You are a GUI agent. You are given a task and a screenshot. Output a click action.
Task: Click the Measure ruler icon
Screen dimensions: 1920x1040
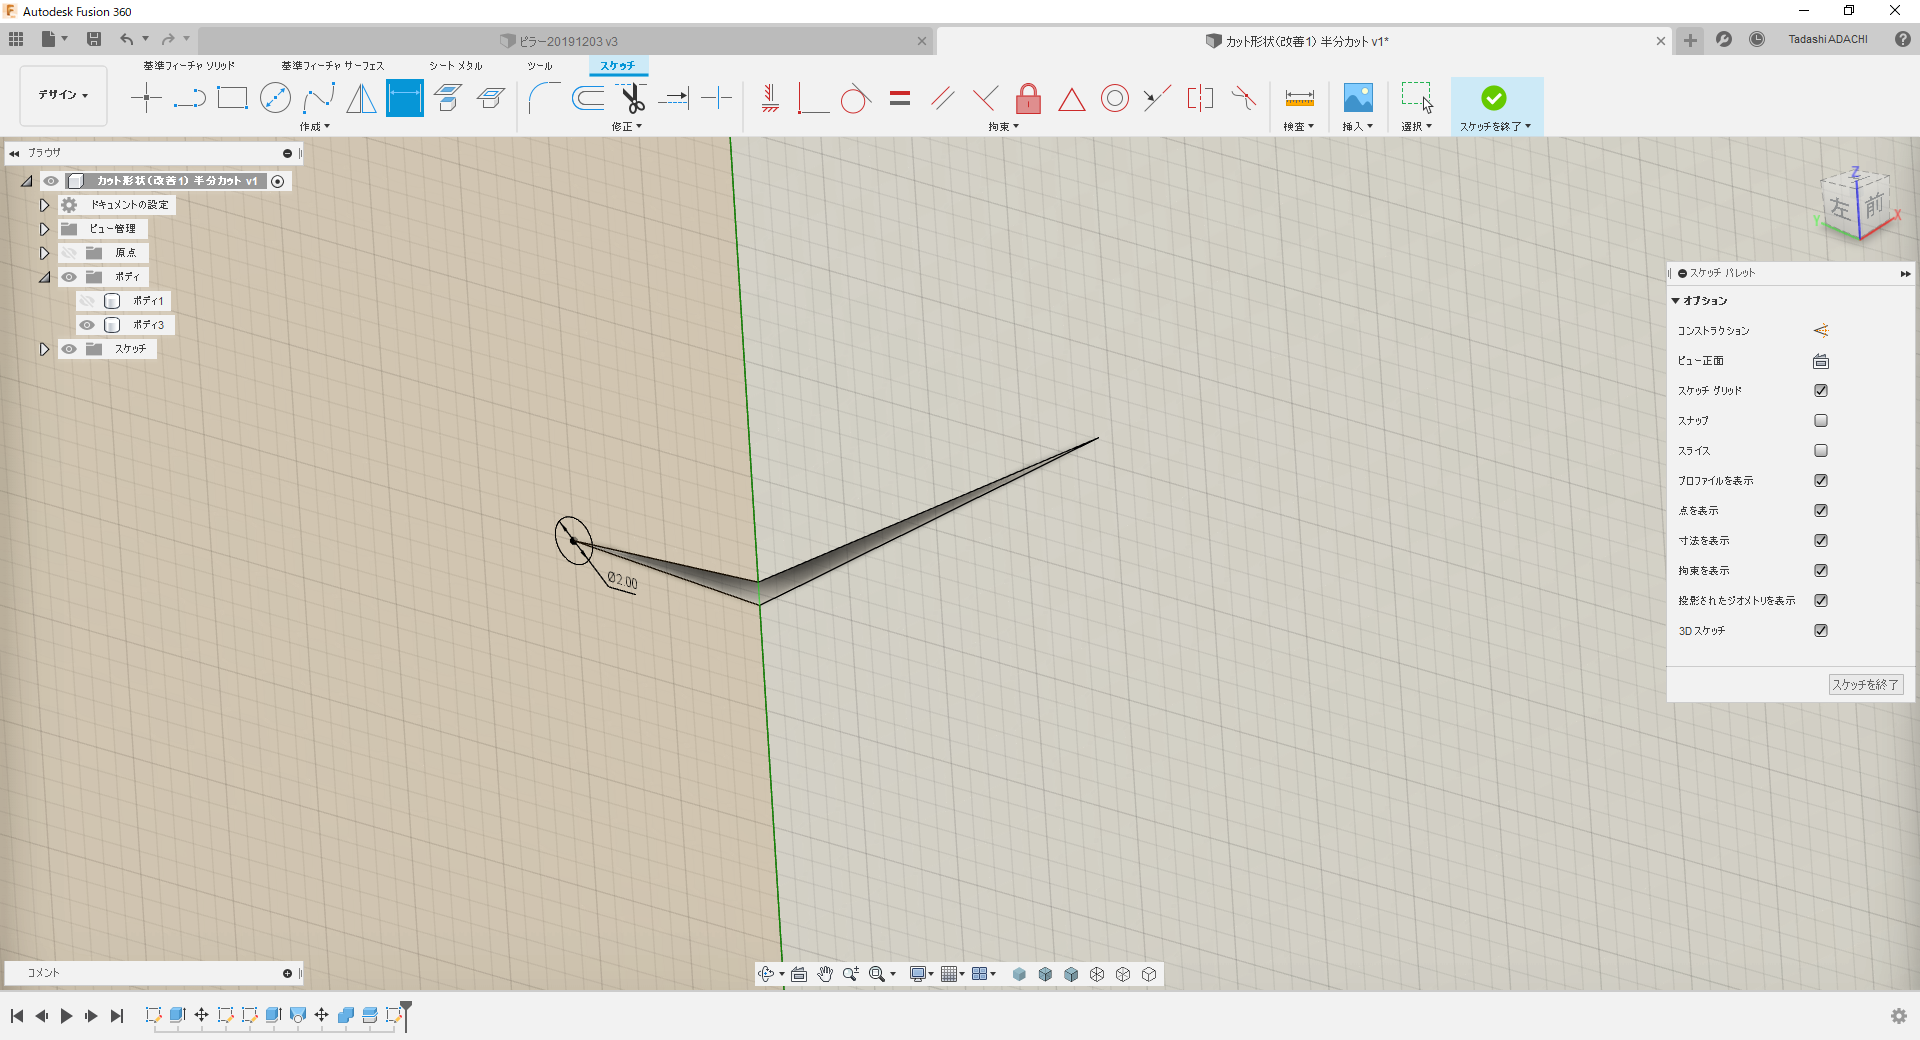click(x=1299, y=98)
